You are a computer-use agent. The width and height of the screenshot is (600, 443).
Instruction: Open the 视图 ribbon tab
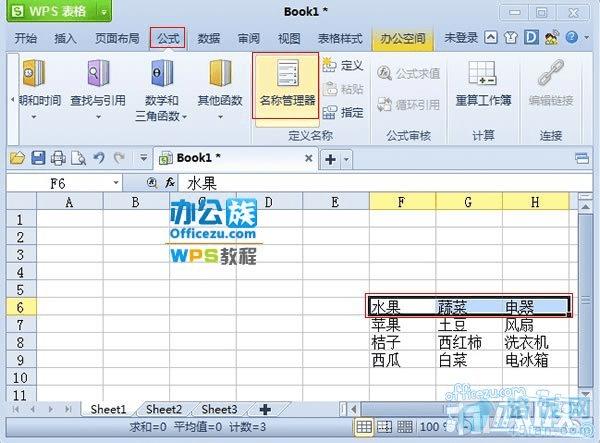289,38
